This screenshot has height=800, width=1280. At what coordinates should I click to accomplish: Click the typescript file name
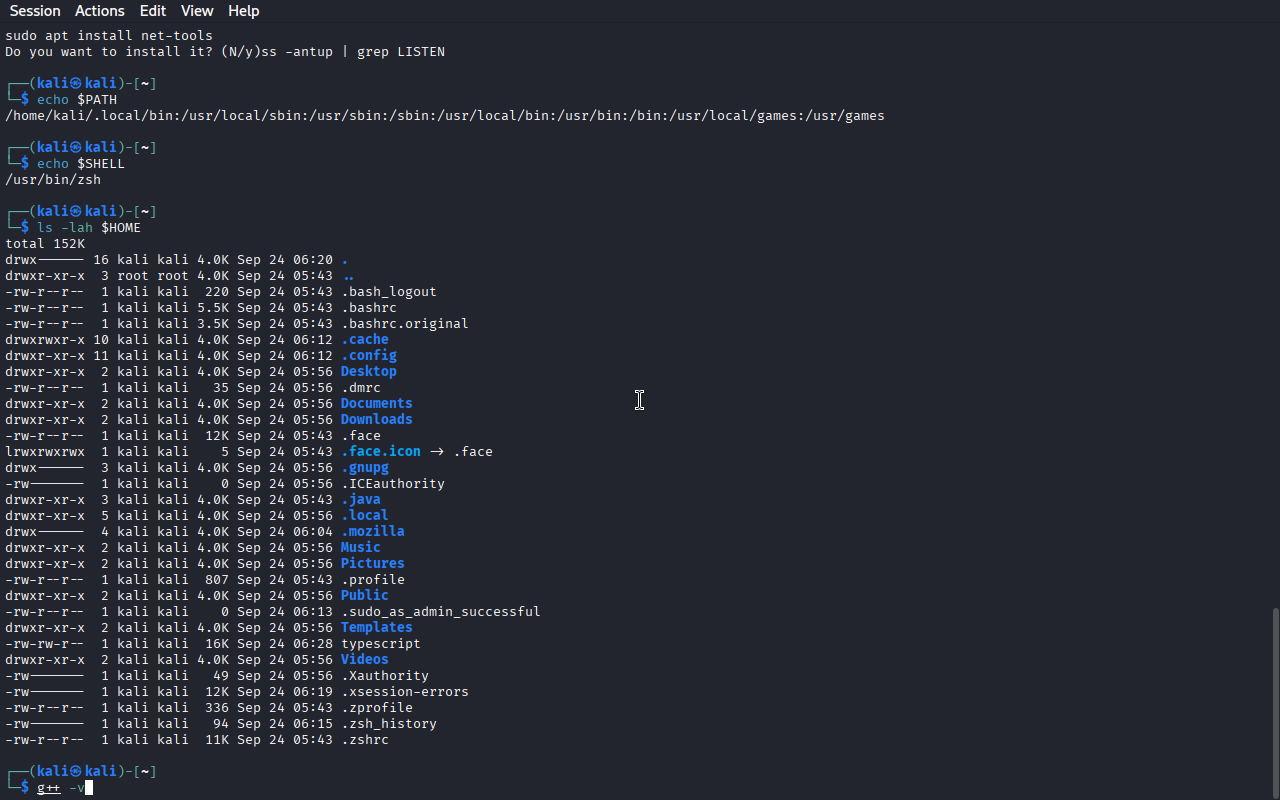point(380,644)
